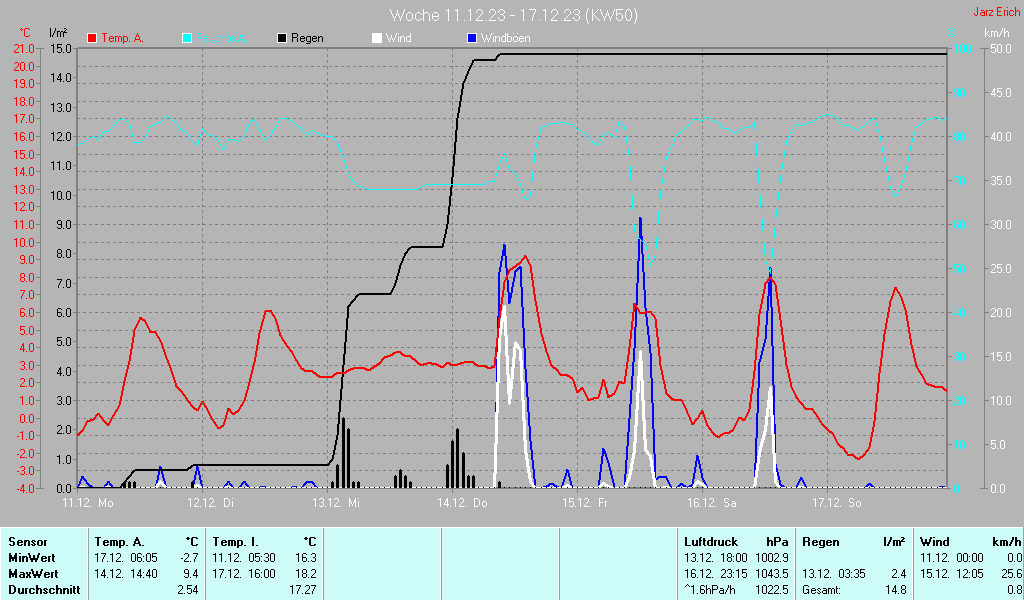The width and height of the screenshot is (1024, 600).
Task: Click the '15.12. 12:05' wind maximum timestamp
Action: [952, 574]
